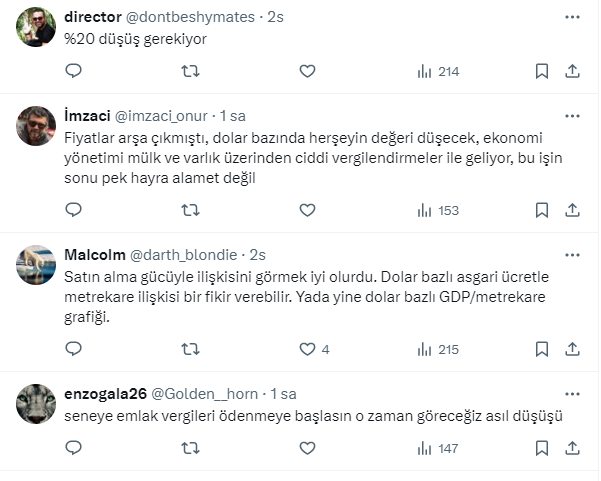The height and width of the screenshot is (481, 601).
Task: View analytics showing 153 views
Action: (x=436, y=210)
